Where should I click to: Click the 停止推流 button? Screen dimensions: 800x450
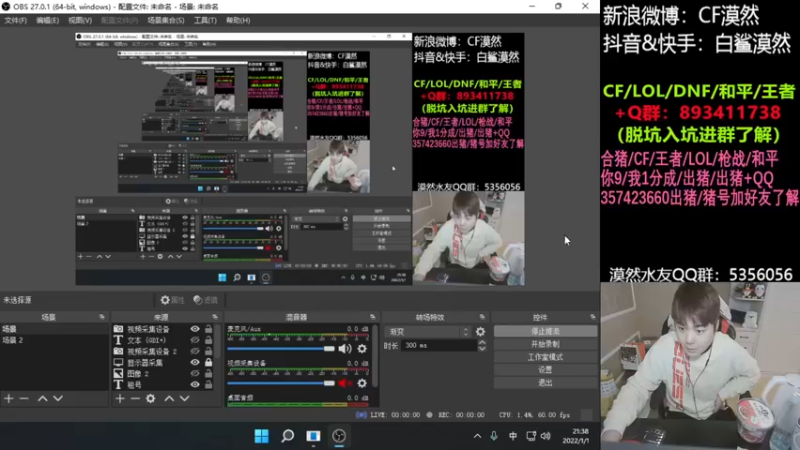[x=545, y=332]
